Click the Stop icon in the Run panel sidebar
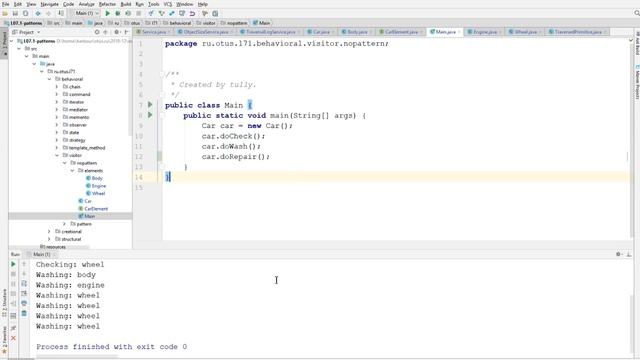The image size is (640, 360). [x=13, y=274]
